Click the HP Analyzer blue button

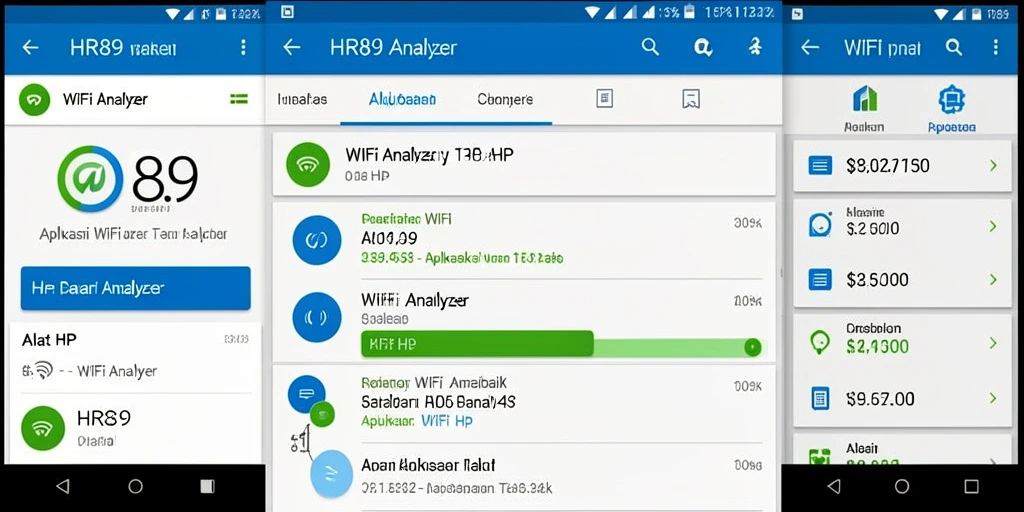(x=136, y=288)
